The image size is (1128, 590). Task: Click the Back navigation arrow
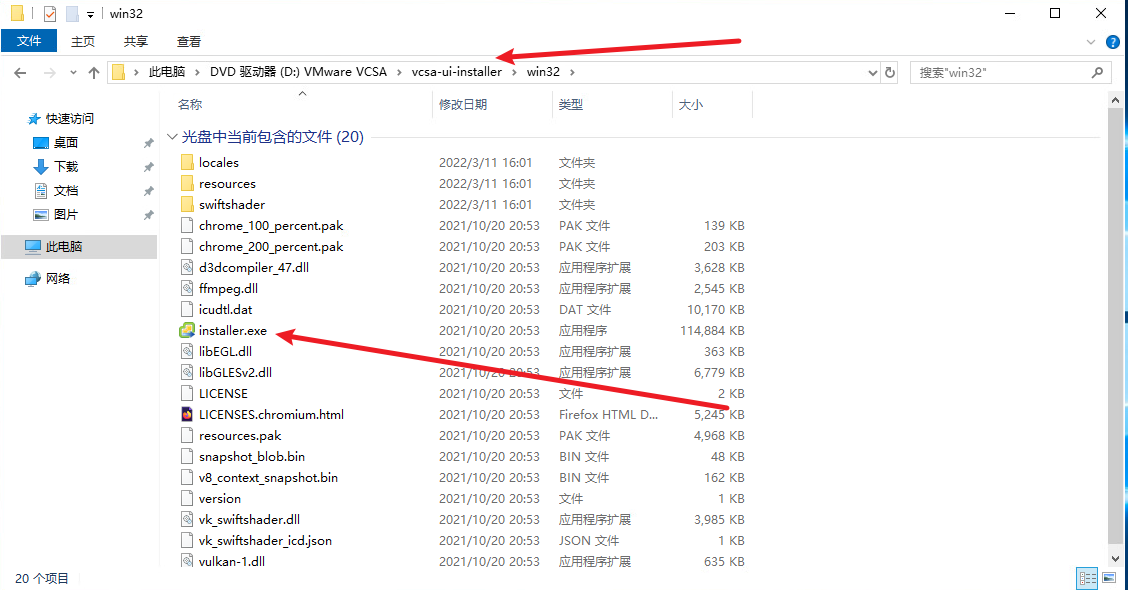[x=20, y=73]
